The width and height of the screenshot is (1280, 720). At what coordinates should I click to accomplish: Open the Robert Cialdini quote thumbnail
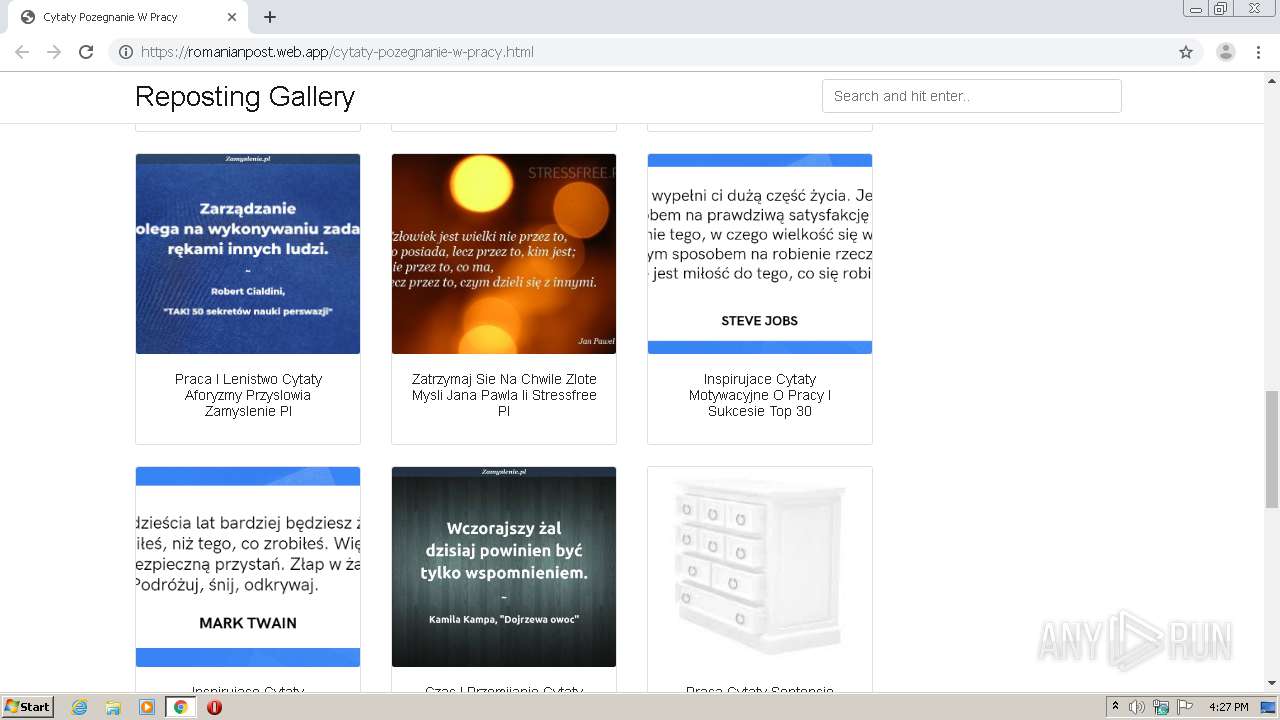tap(248, 254)
